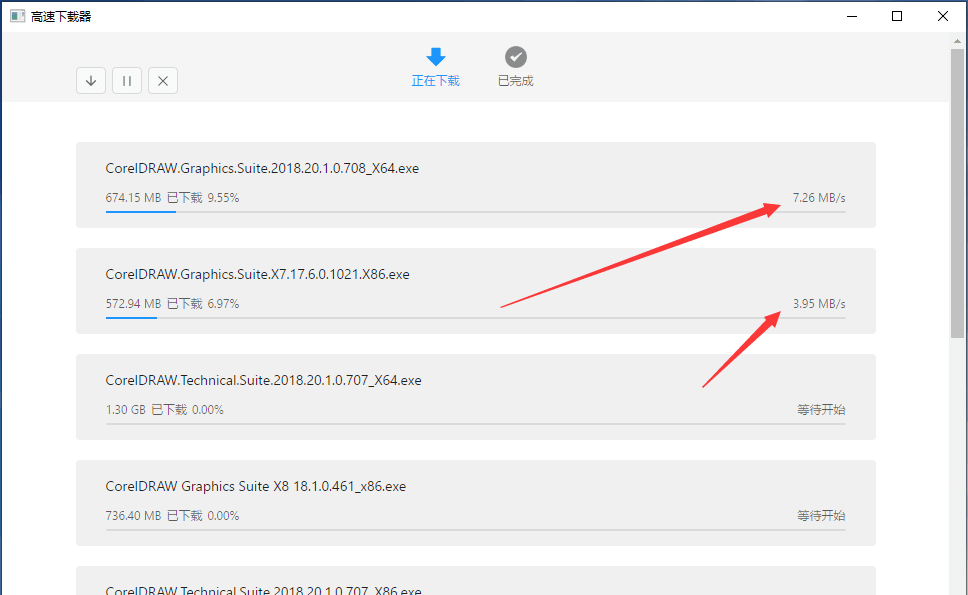
Task: Click progress bar of Graphics Suite X7 X86
Action: 475,318
